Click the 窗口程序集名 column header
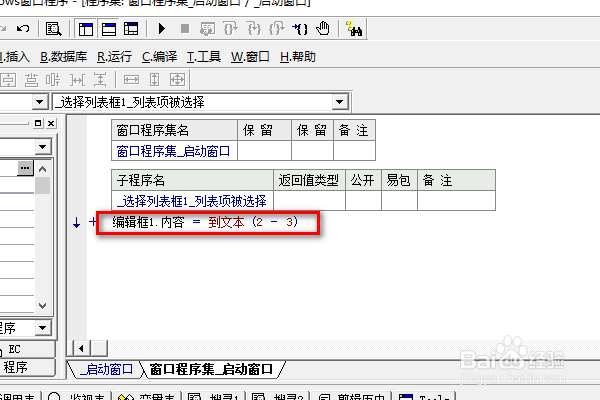The height and width of the screenshot is (400, 600). click(174, 131)
